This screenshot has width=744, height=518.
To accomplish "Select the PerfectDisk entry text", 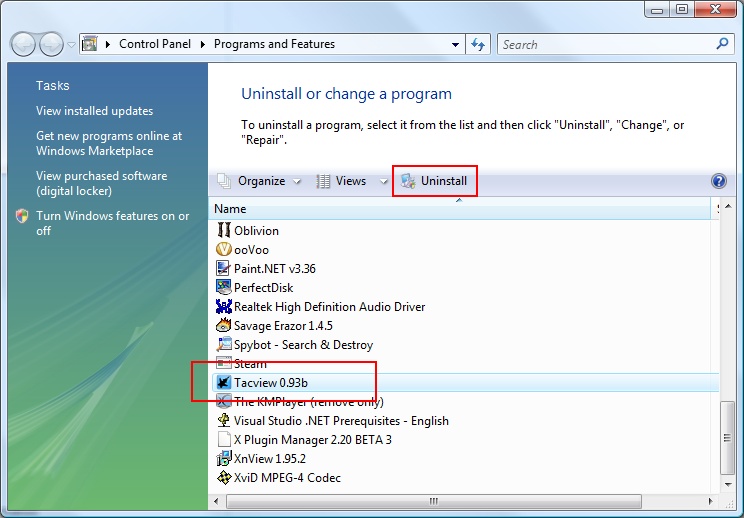I will 263,287.
